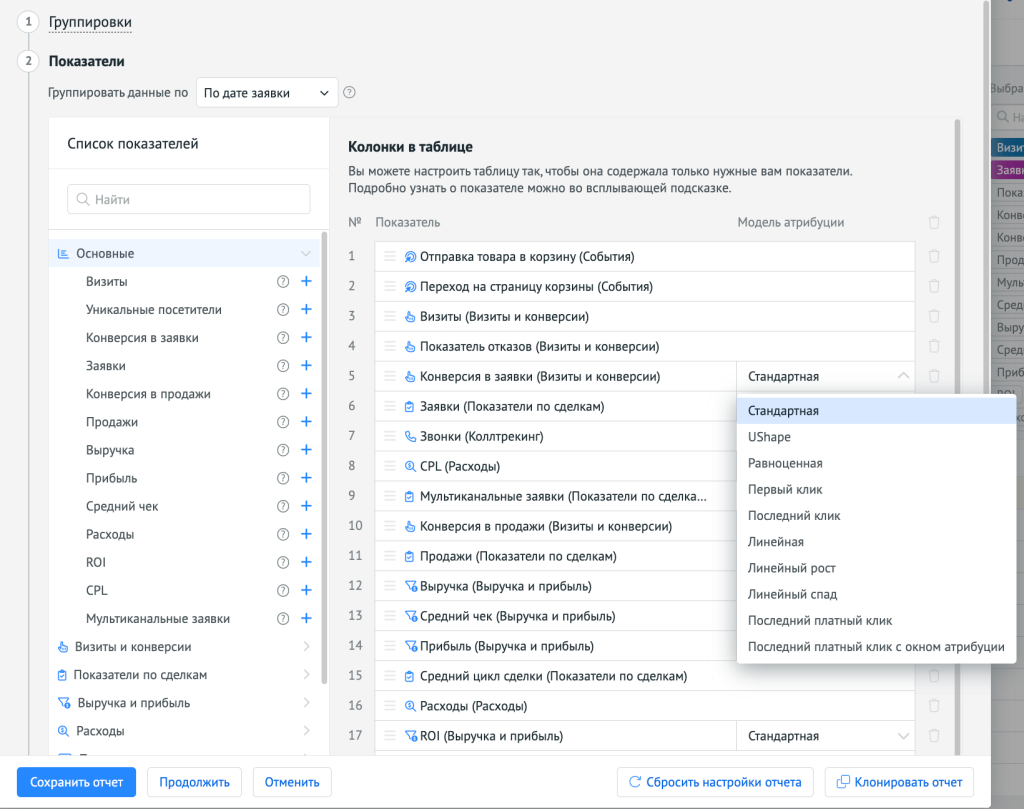The height and width of the screenshot is (809, 1024).
Task: Delete row 17 ROI column with trash icon
Action: pos(934,736)
